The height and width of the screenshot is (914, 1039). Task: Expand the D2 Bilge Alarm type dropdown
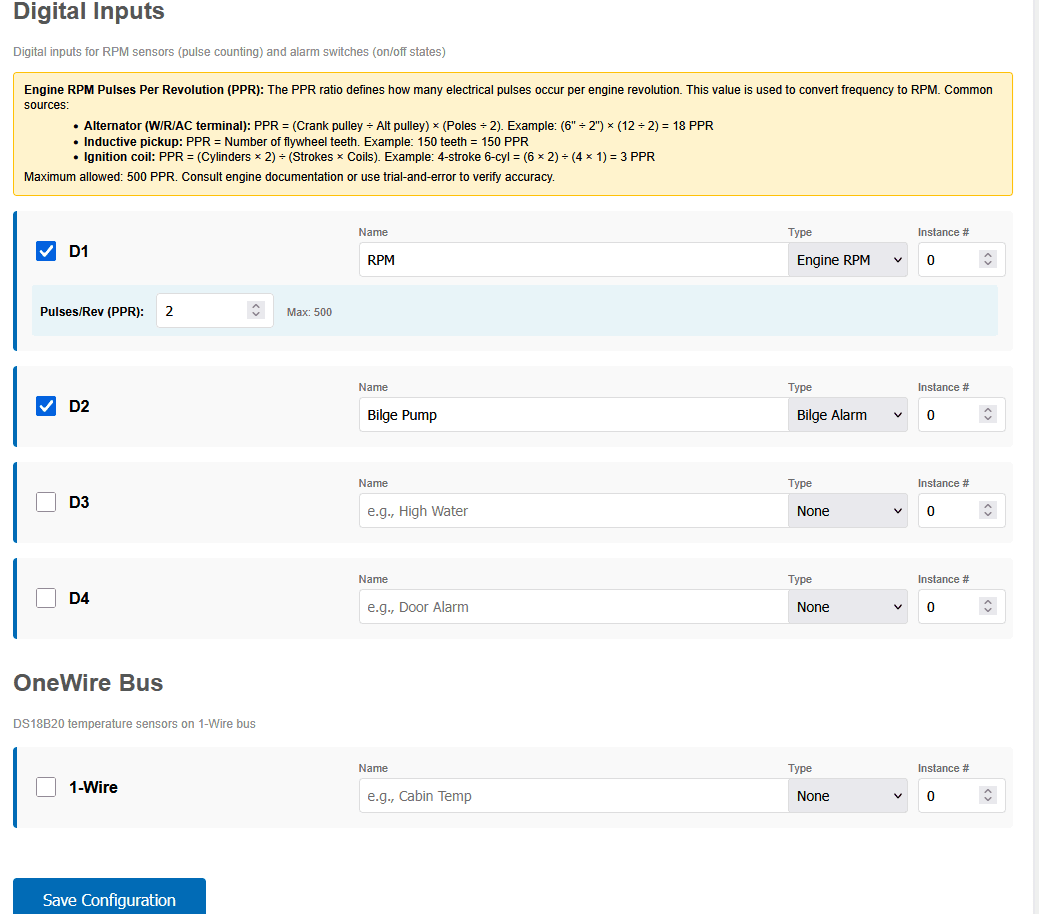pos(847,415)
